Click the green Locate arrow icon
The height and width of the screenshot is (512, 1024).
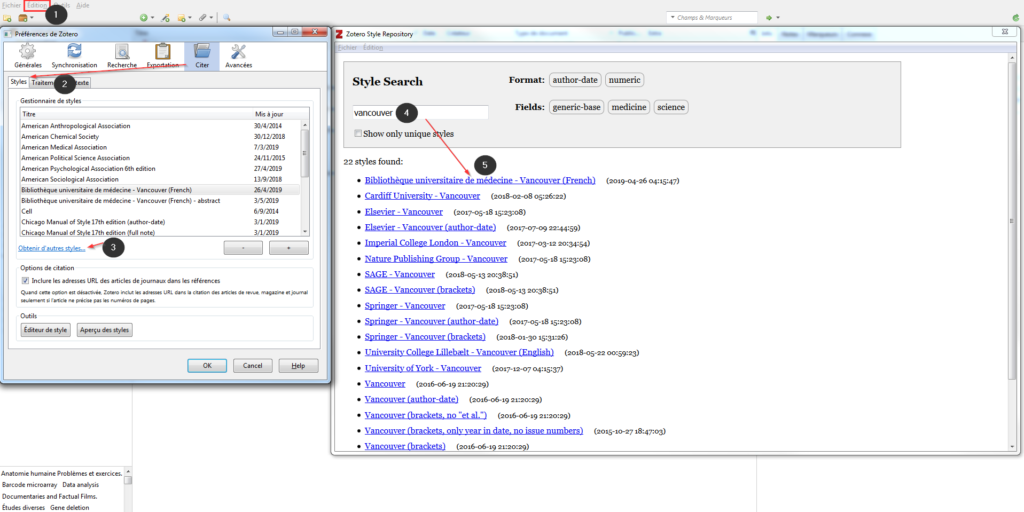(769, 18)
